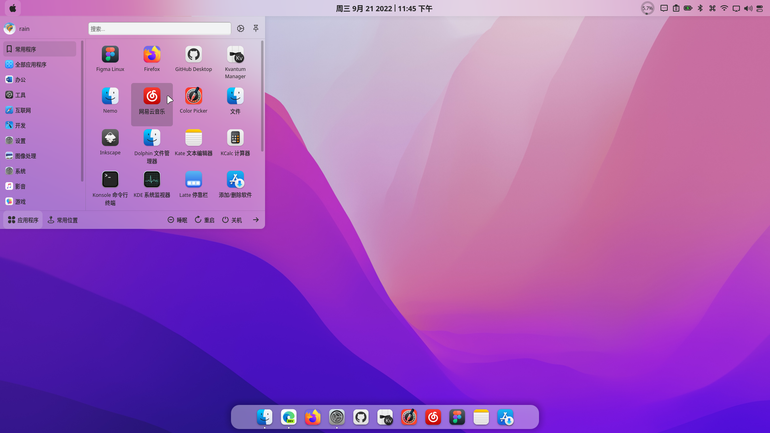The height and width of the screenshot is (433, 770).
Task: Open Kate 文本编辑器 in launcher
Action: [x=193, y=142]
